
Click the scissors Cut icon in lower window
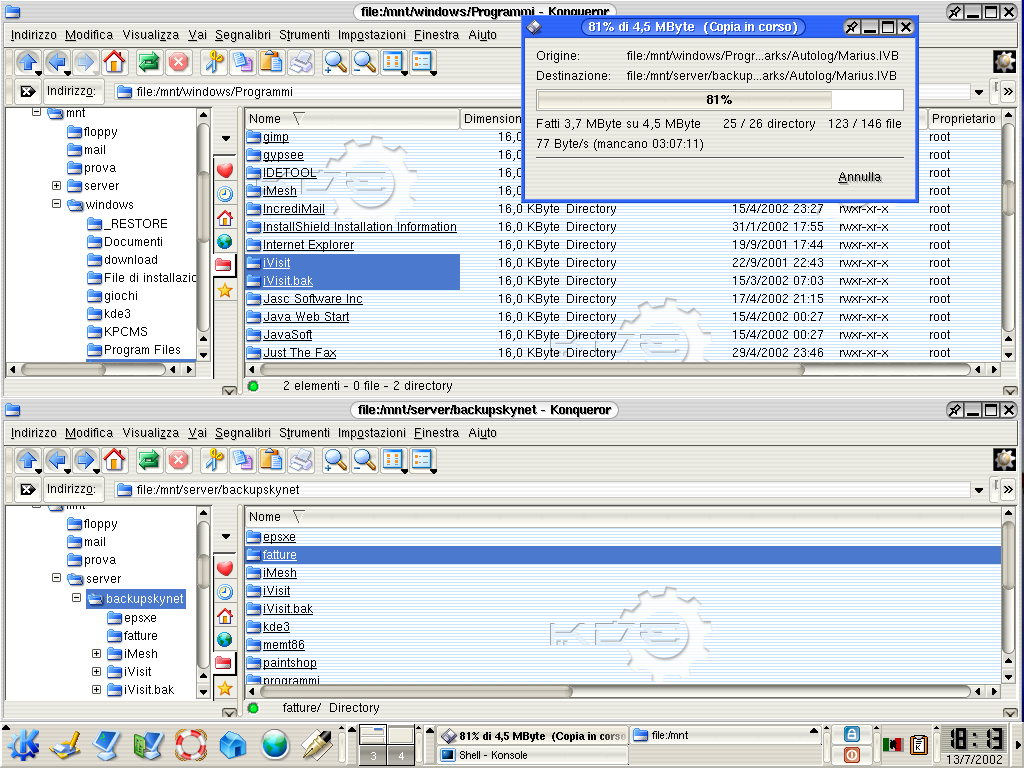[213, 460]
